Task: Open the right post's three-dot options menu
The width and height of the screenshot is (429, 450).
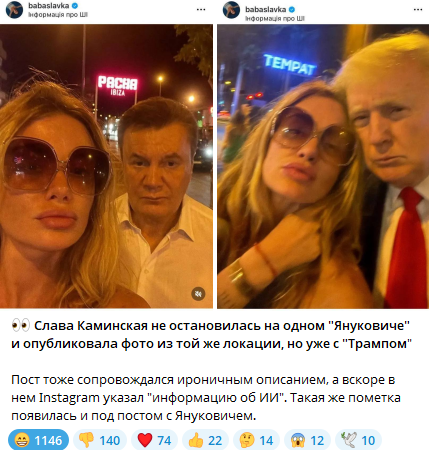Action: (x=418, y=9)
